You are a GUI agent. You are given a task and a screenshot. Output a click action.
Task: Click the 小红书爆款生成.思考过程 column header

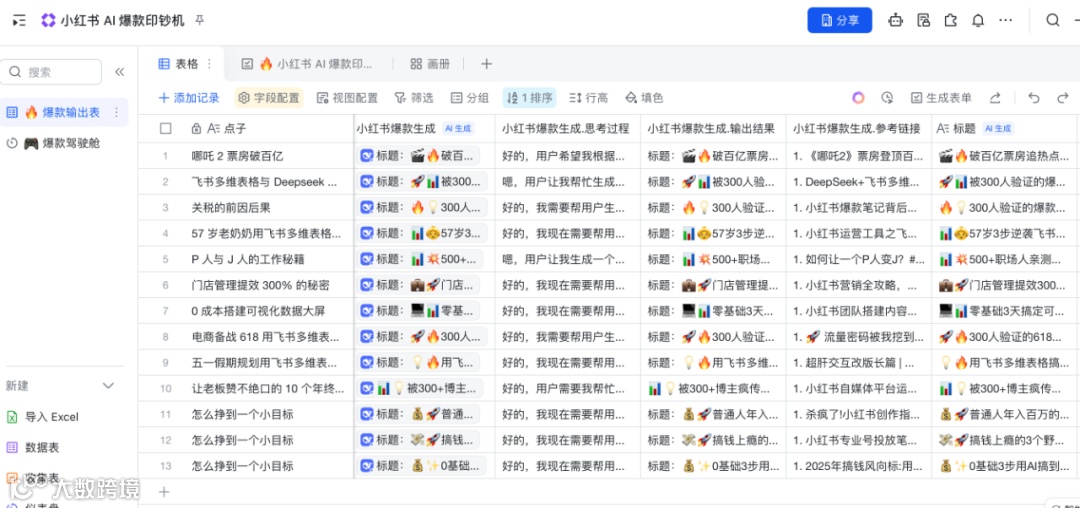[568, 128]
